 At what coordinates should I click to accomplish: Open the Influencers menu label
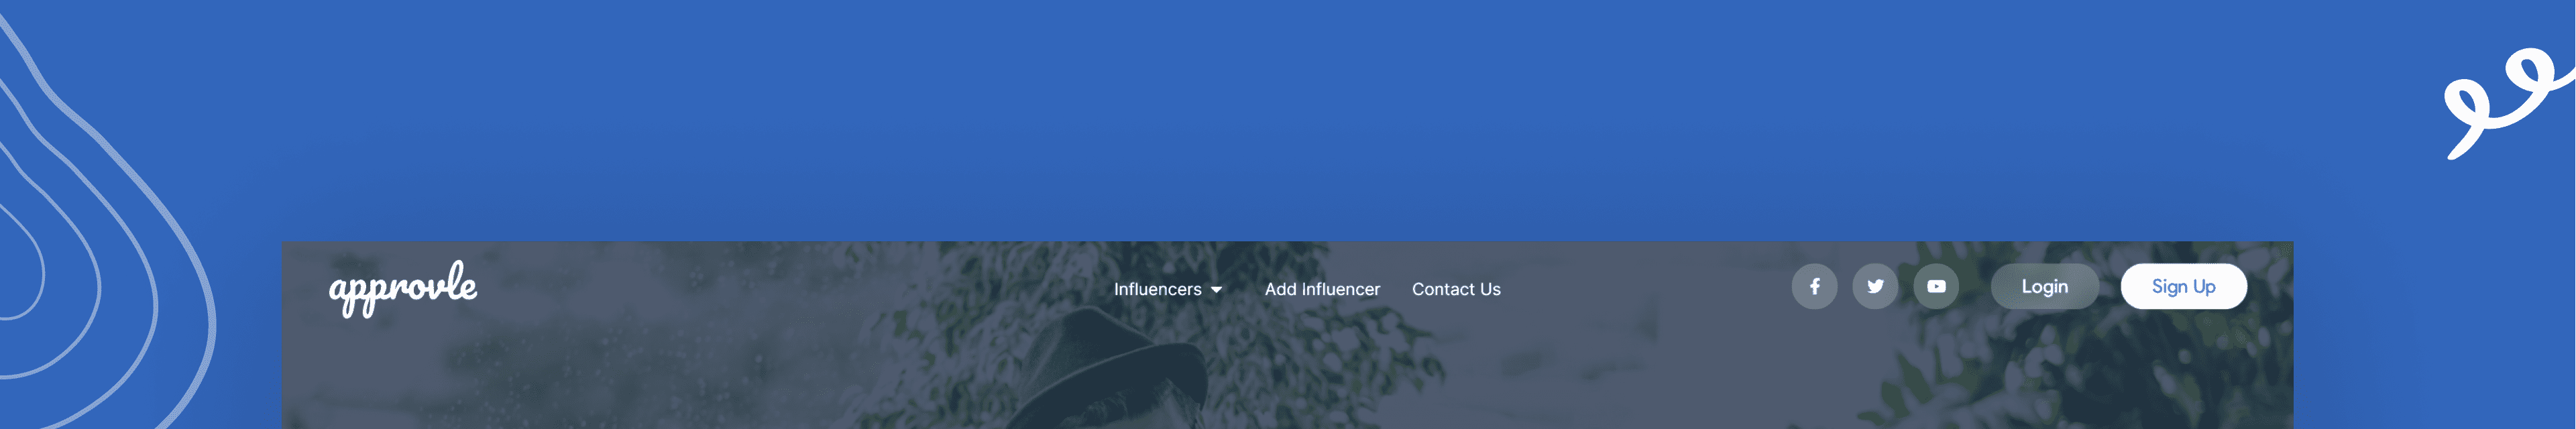click(1157, 289)
